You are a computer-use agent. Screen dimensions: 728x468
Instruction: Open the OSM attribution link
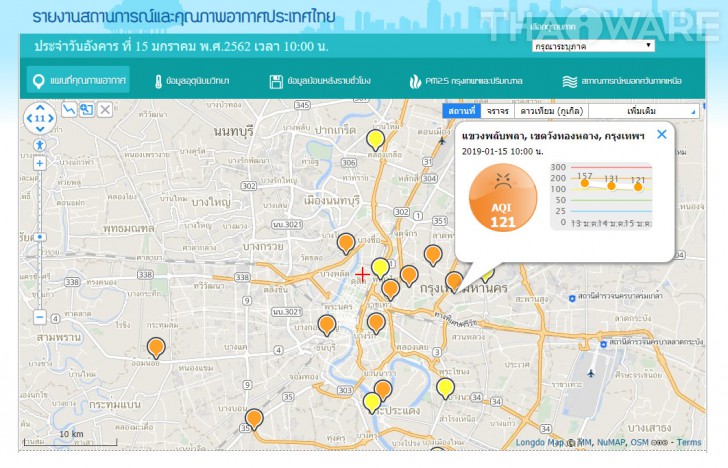pos(639,442)
